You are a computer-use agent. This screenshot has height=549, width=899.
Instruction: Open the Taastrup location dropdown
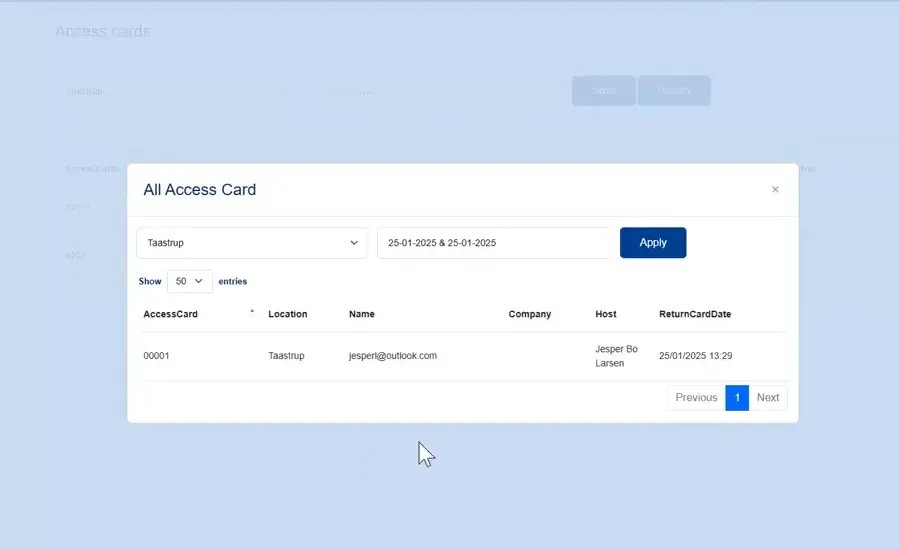(x=252, y=243)
